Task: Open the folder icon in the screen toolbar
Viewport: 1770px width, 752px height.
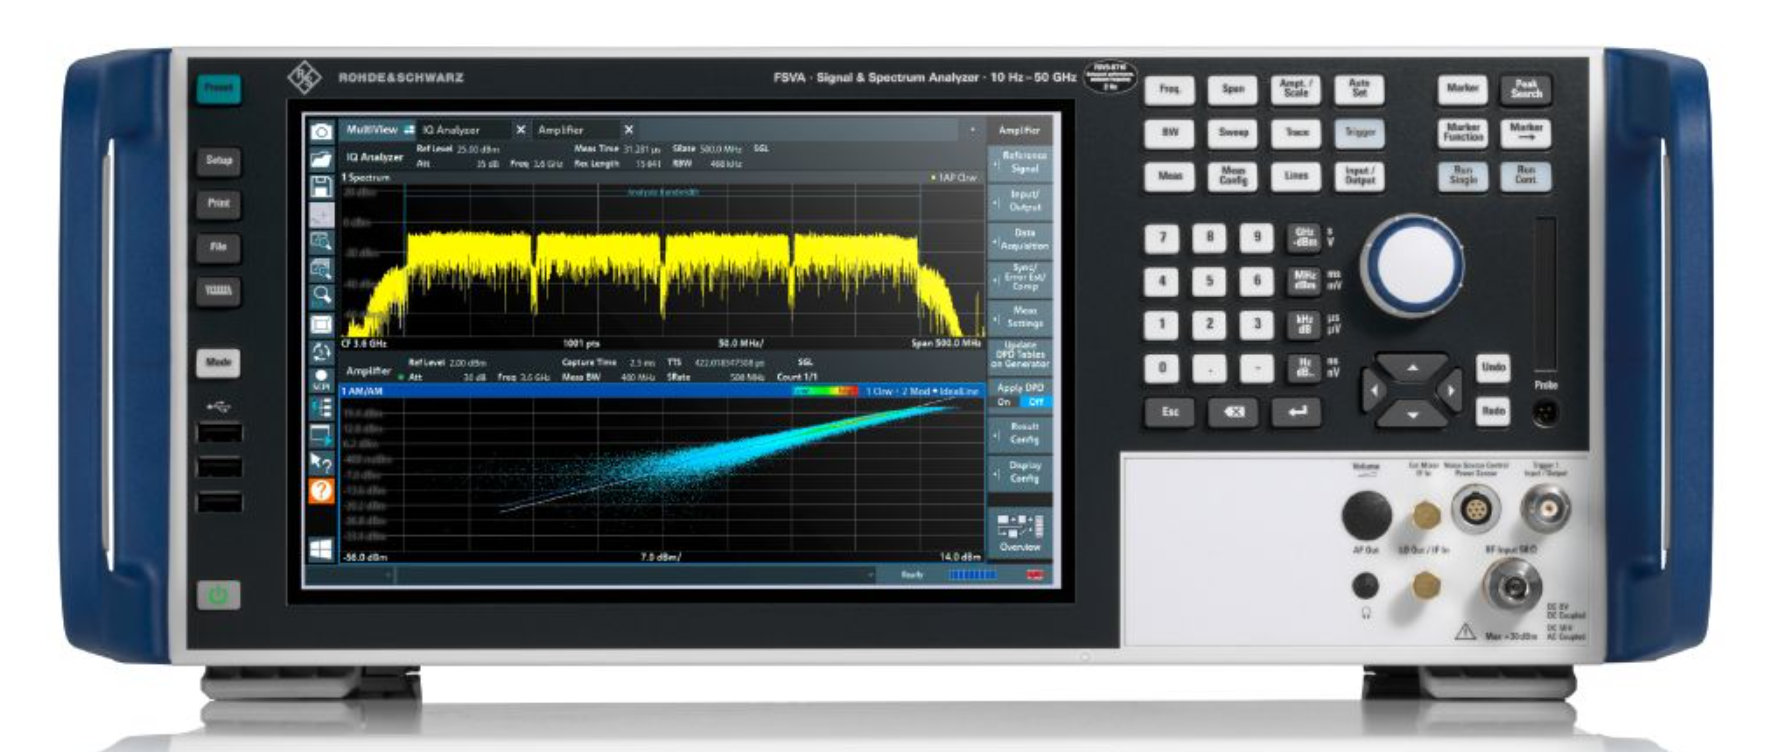Action: pos(320,159)
